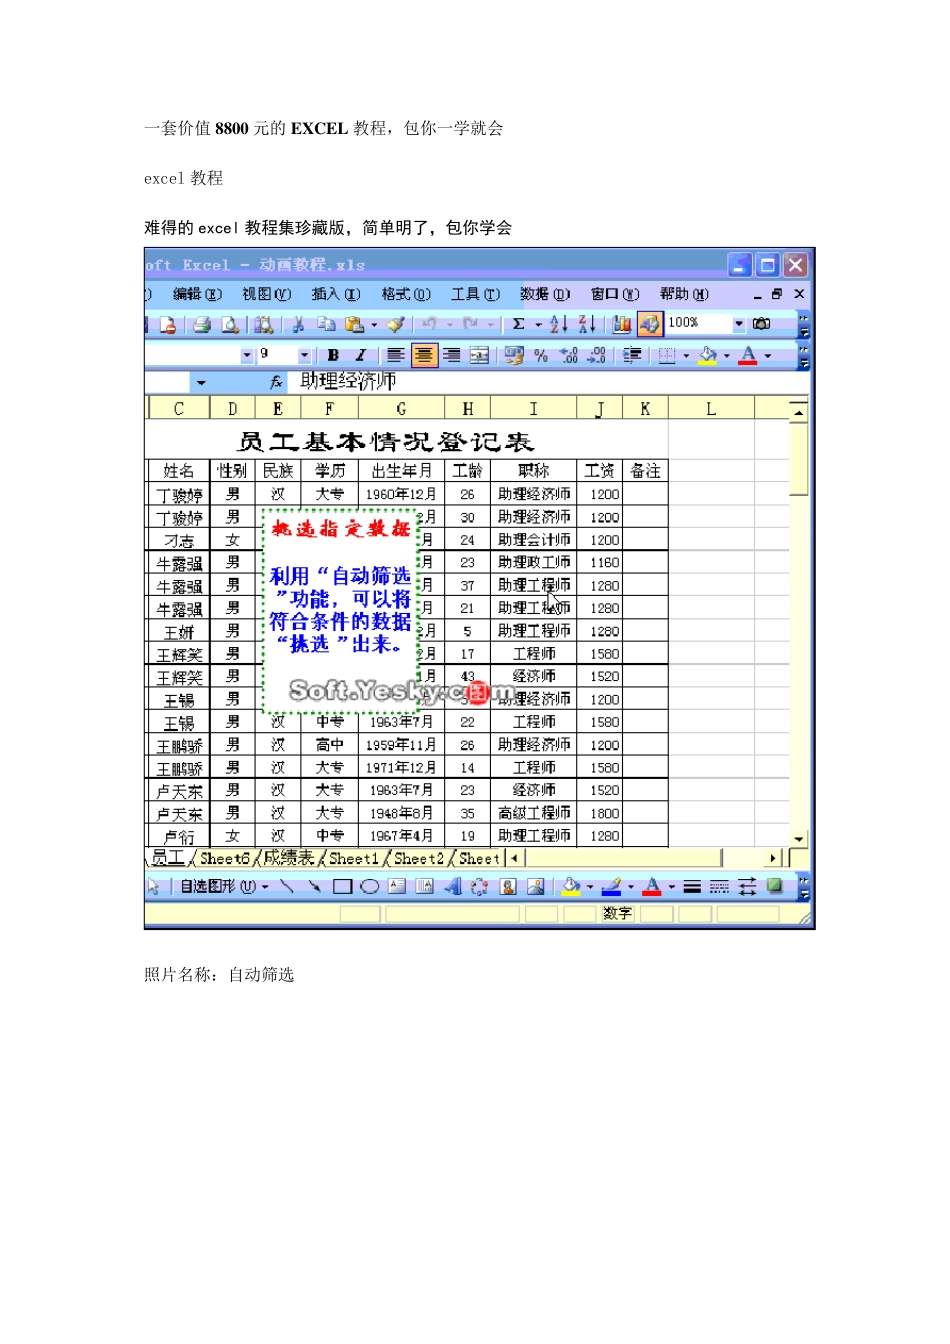This screenshot has height=1344, width=950.
Task: Toggle Italic formatting
Action: [361, 355]
